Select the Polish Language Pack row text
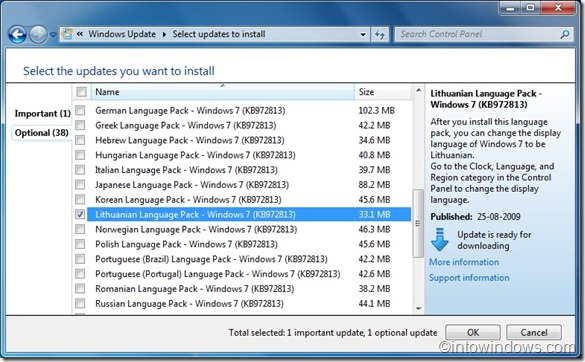 [x=186, y=244]
